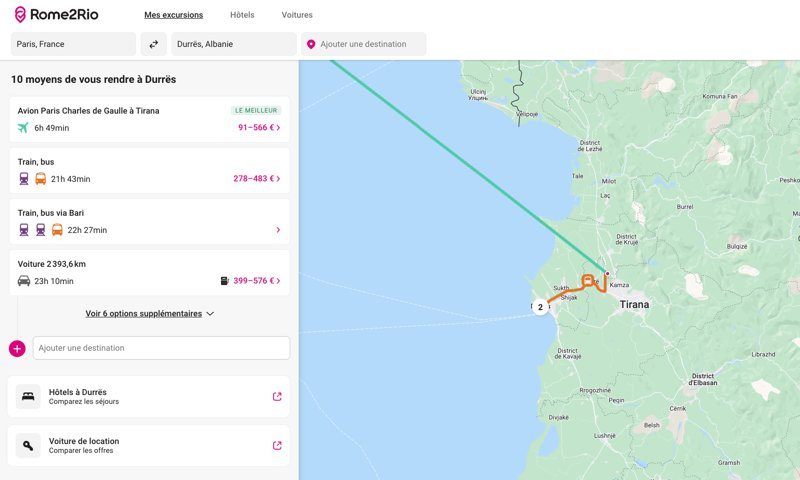Screen dimensions: 800x480
Task: Click the train icon in Train, bus row
Action: (24, 179)
